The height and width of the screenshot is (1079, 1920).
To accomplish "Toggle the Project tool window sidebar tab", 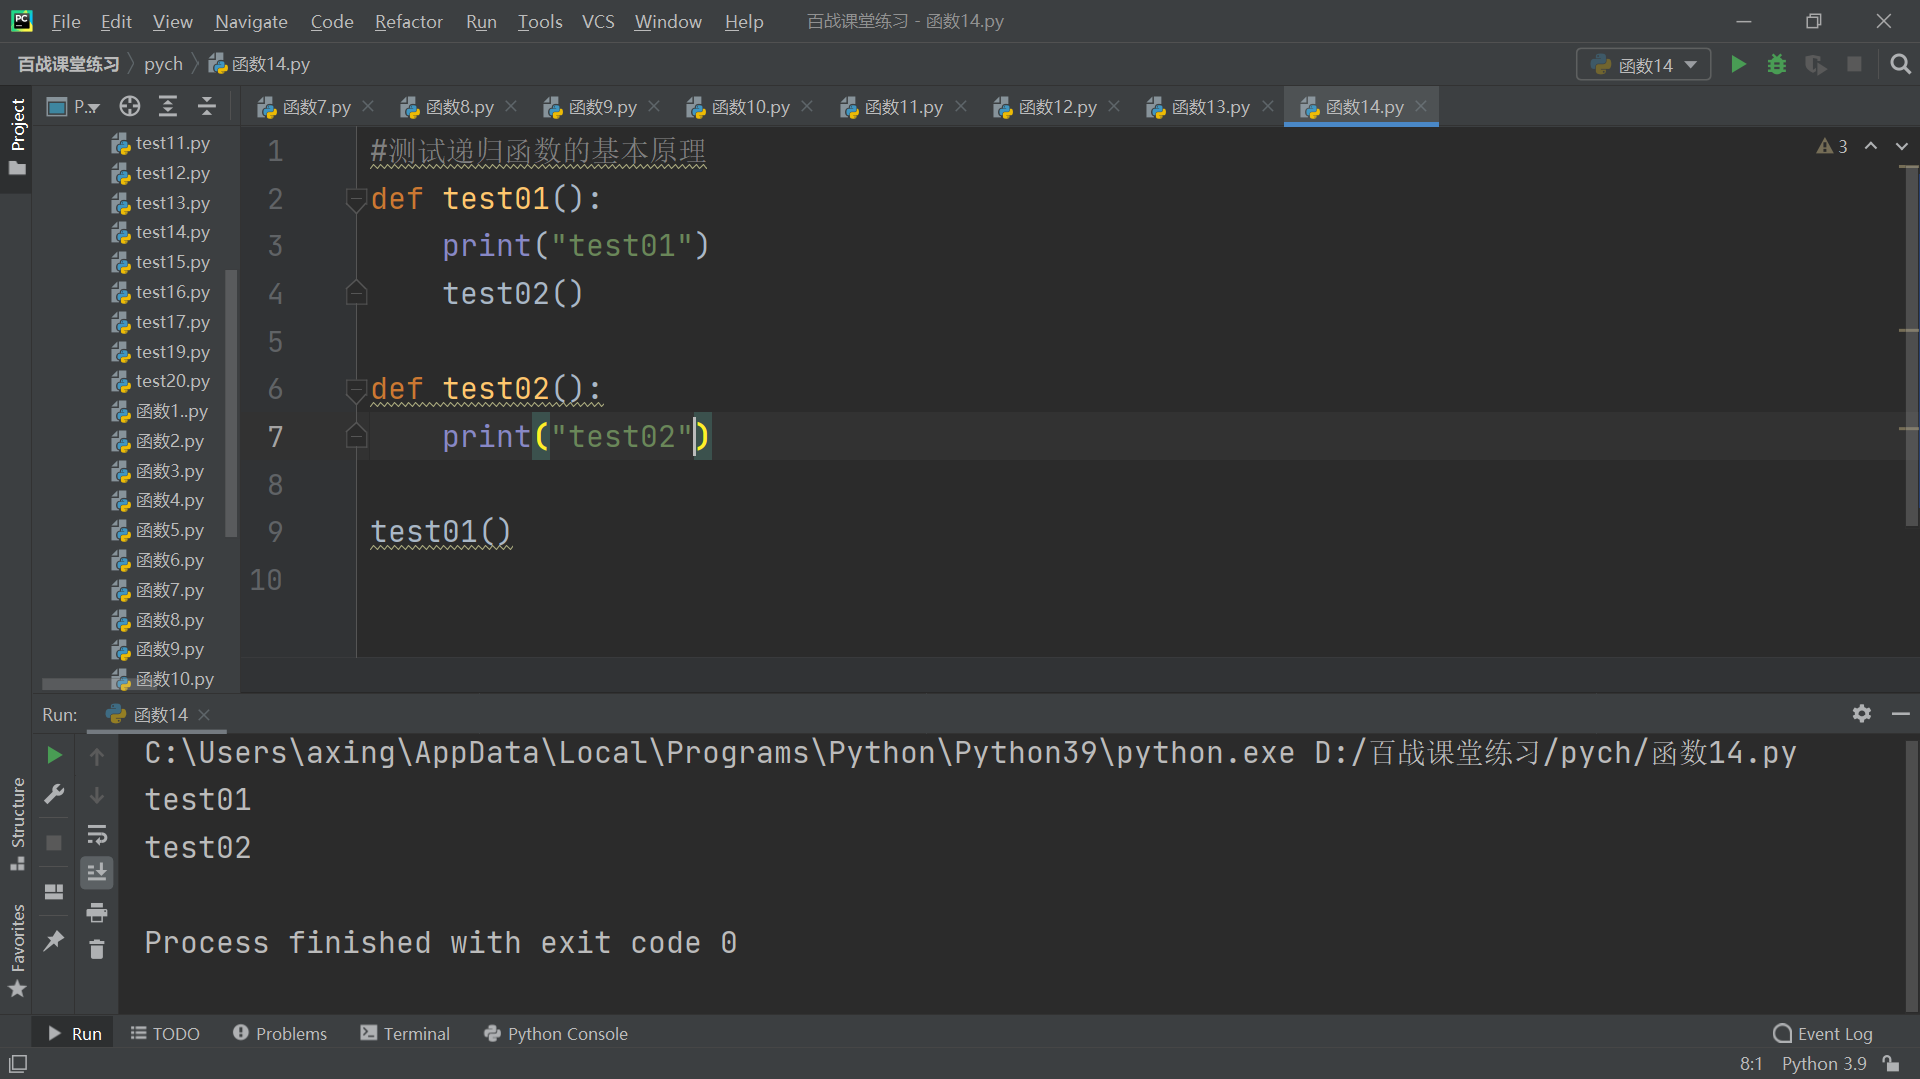I will click(x=17, y=137).
